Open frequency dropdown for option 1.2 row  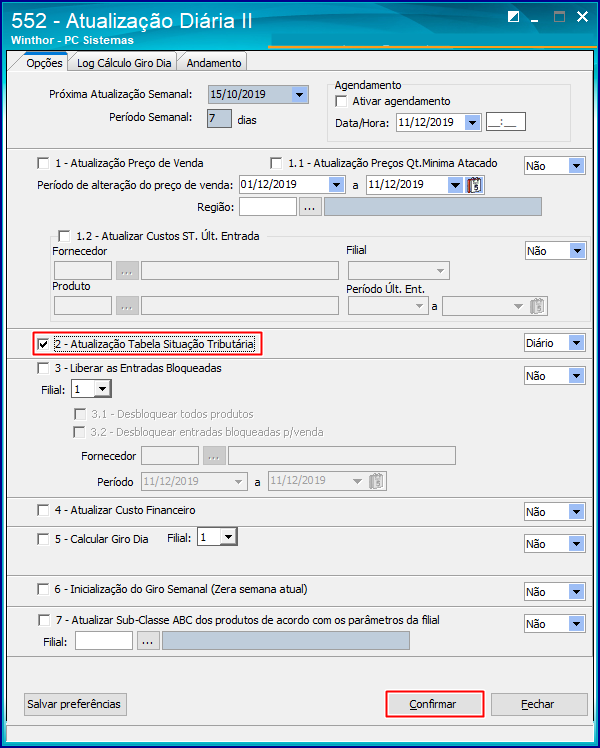coord(576,251)
